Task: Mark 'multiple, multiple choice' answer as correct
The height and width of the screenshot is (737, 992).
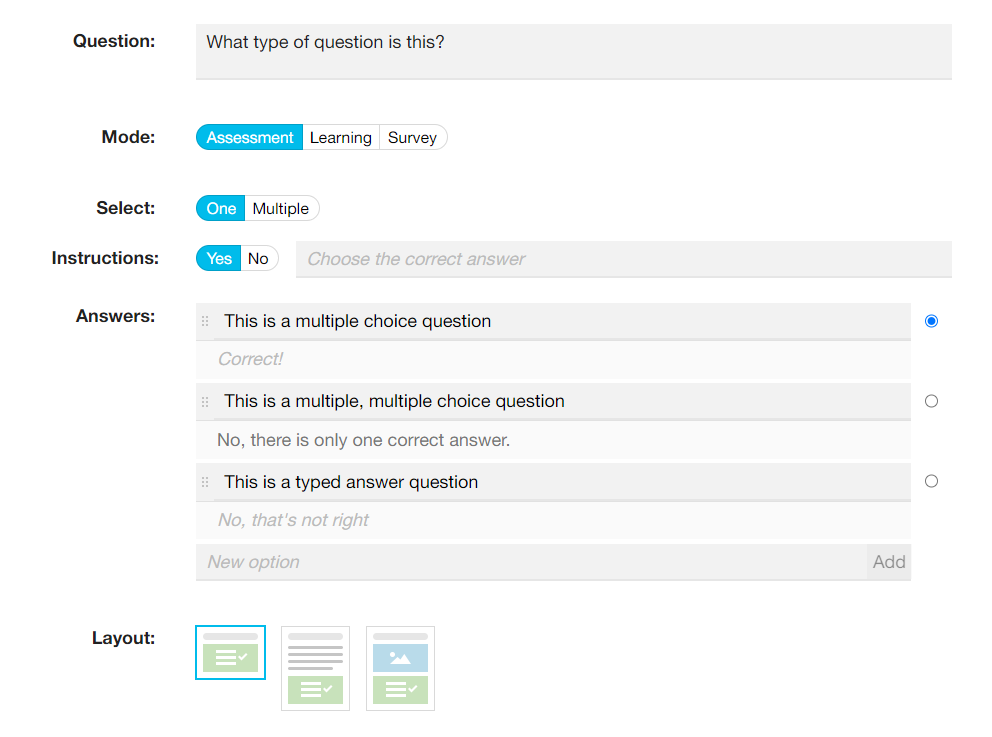Action: tap(931, 401)
